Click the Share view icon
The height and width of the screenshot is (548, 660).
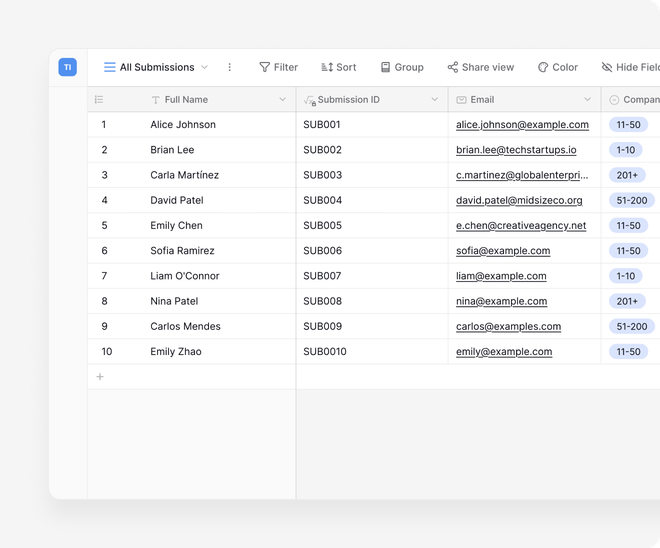tap(453, 67)
